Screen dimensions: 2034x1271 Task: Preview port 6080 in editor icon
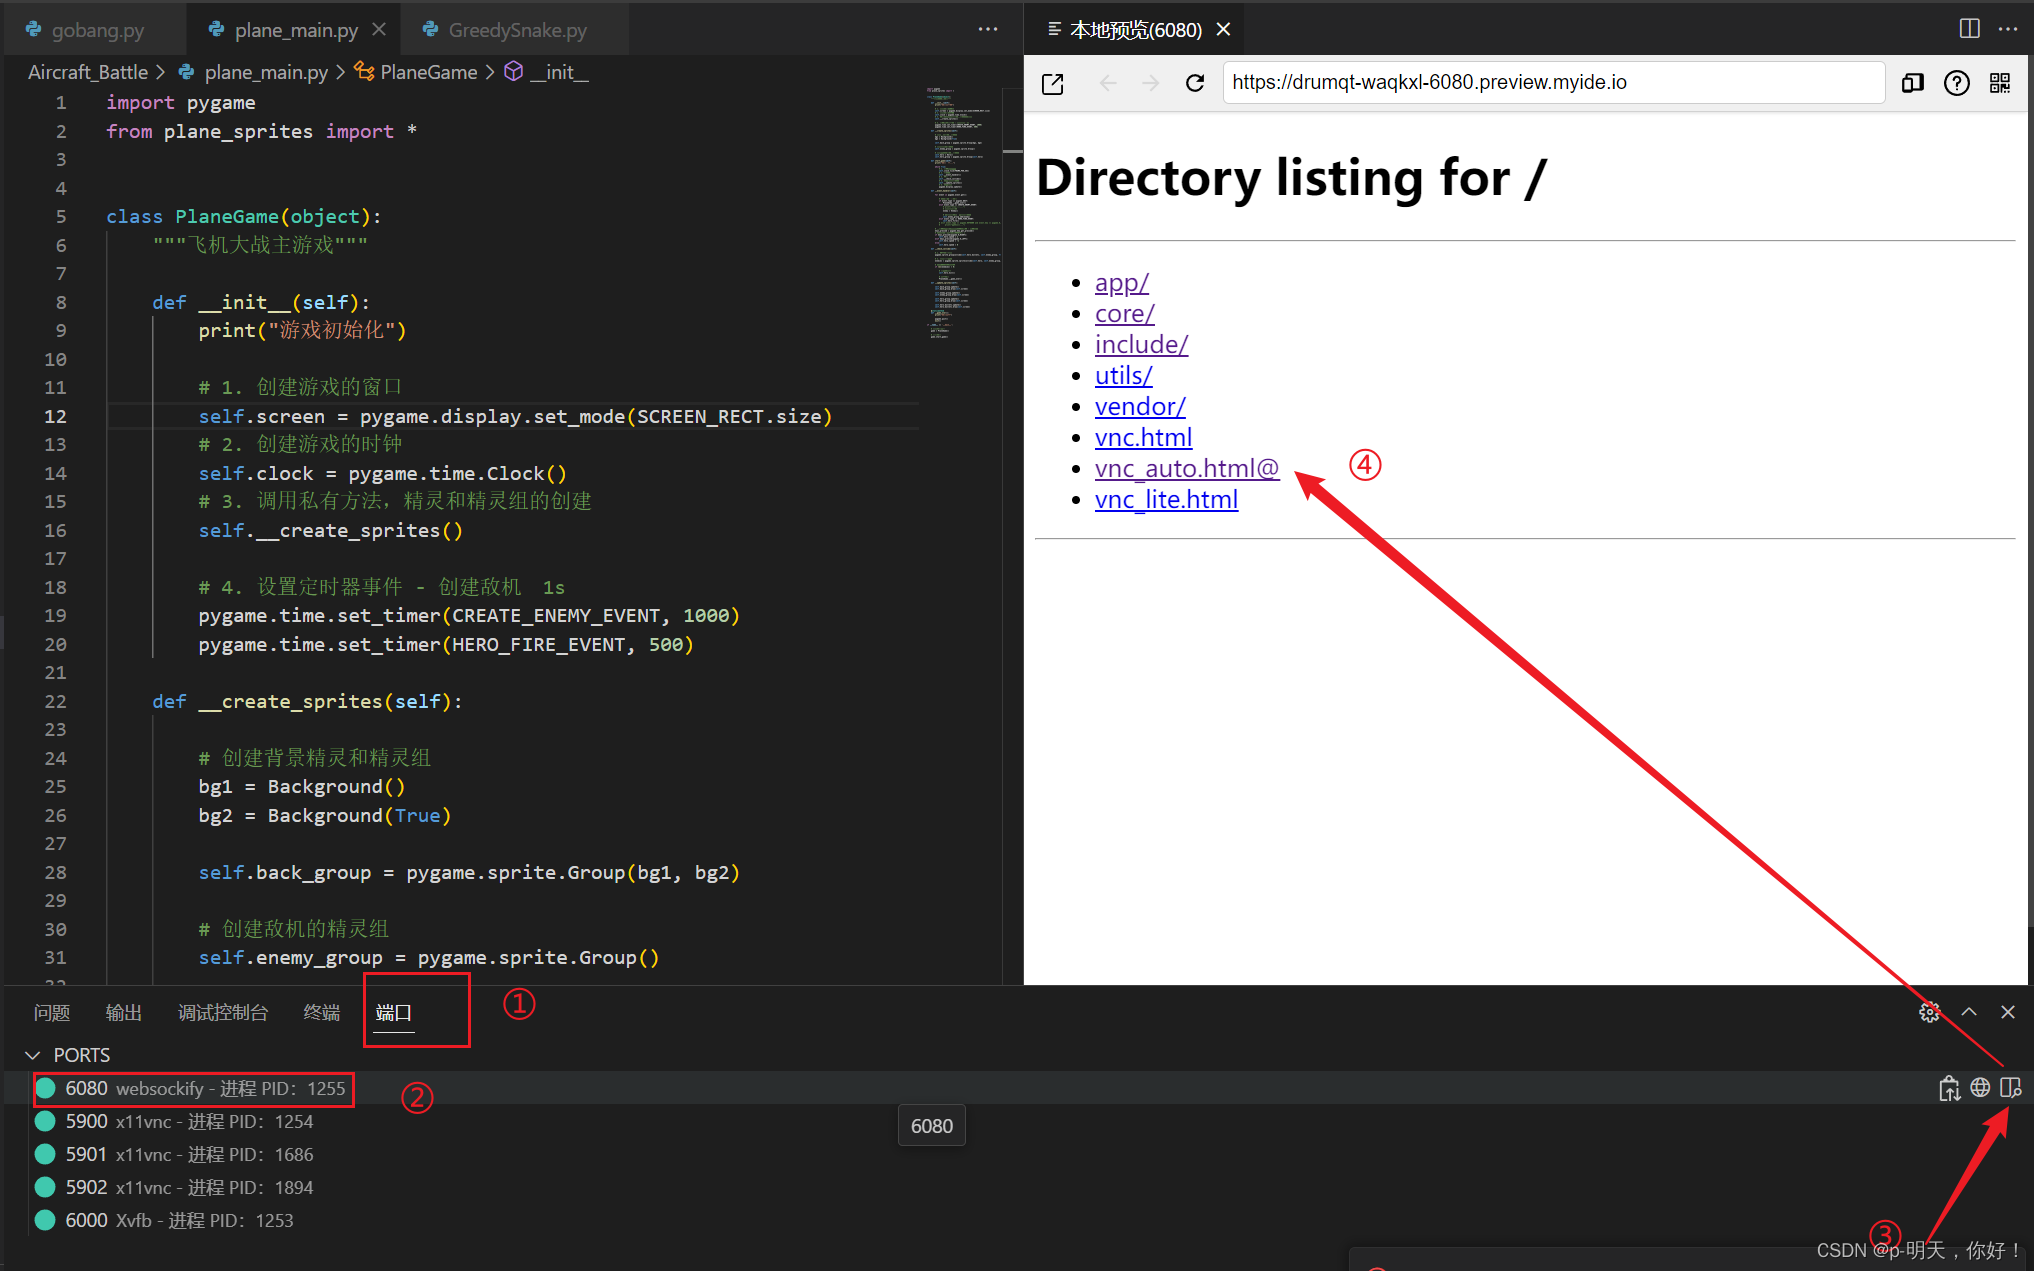(2011, 1087)
